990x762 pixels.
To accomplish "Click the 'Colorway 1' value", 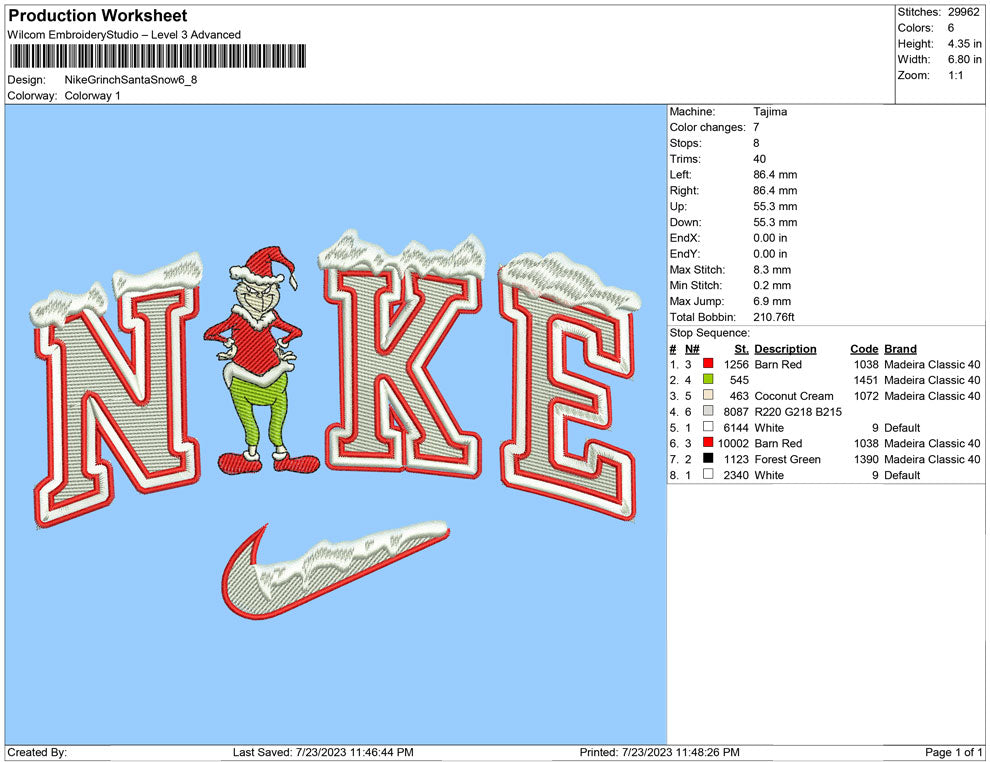I will (92, 96).
